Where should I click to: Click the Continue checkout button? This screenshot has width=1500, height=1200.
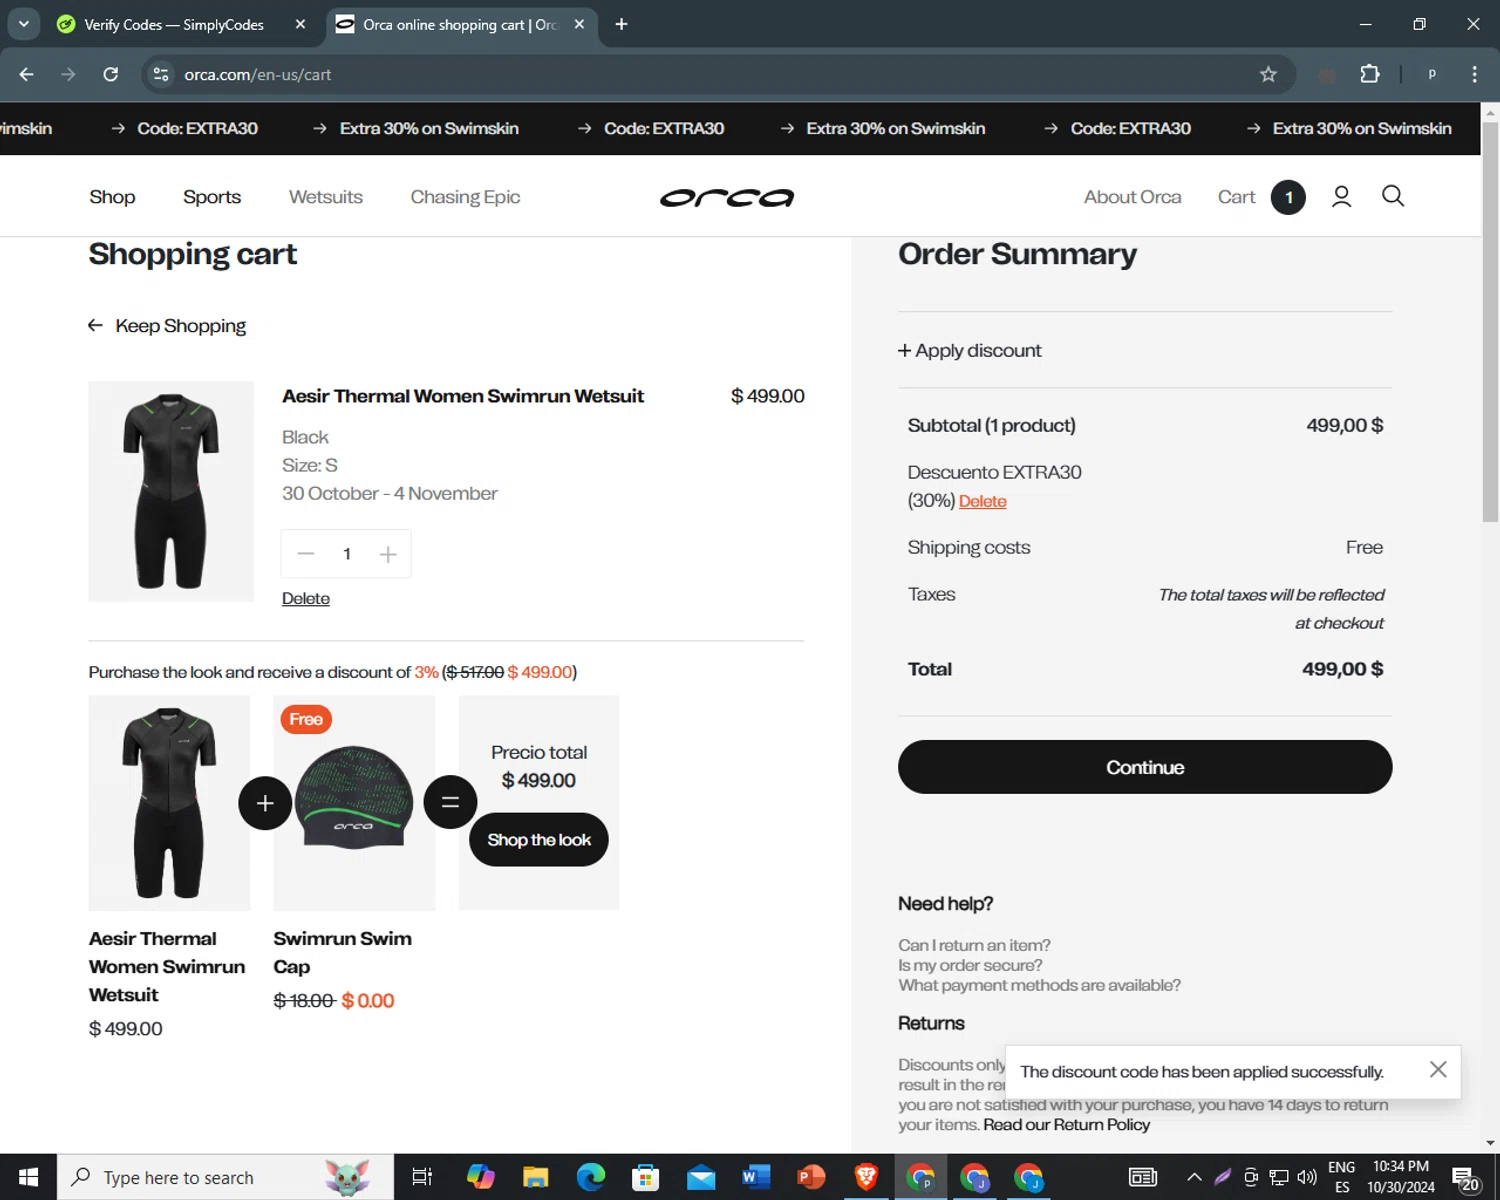1145,767
